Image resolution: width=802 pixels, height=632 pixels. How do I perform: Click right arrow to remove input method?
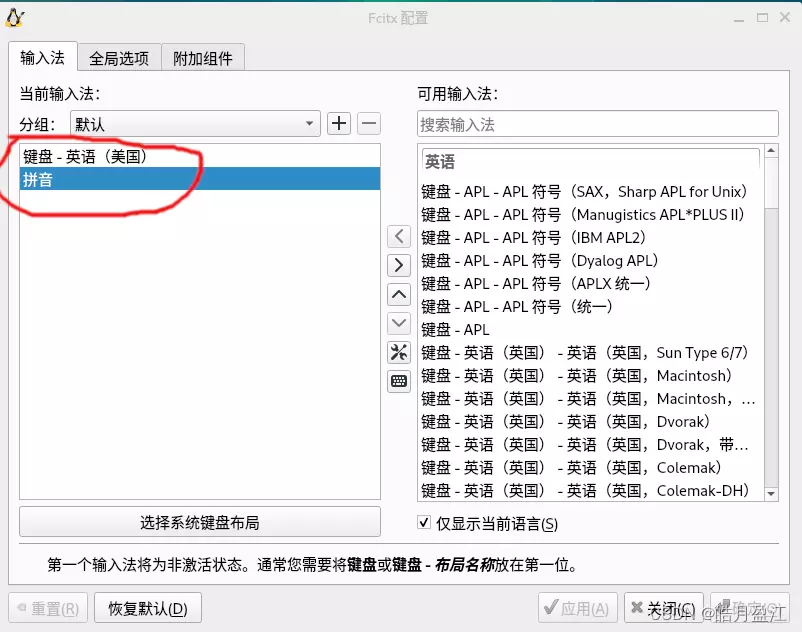399,265
